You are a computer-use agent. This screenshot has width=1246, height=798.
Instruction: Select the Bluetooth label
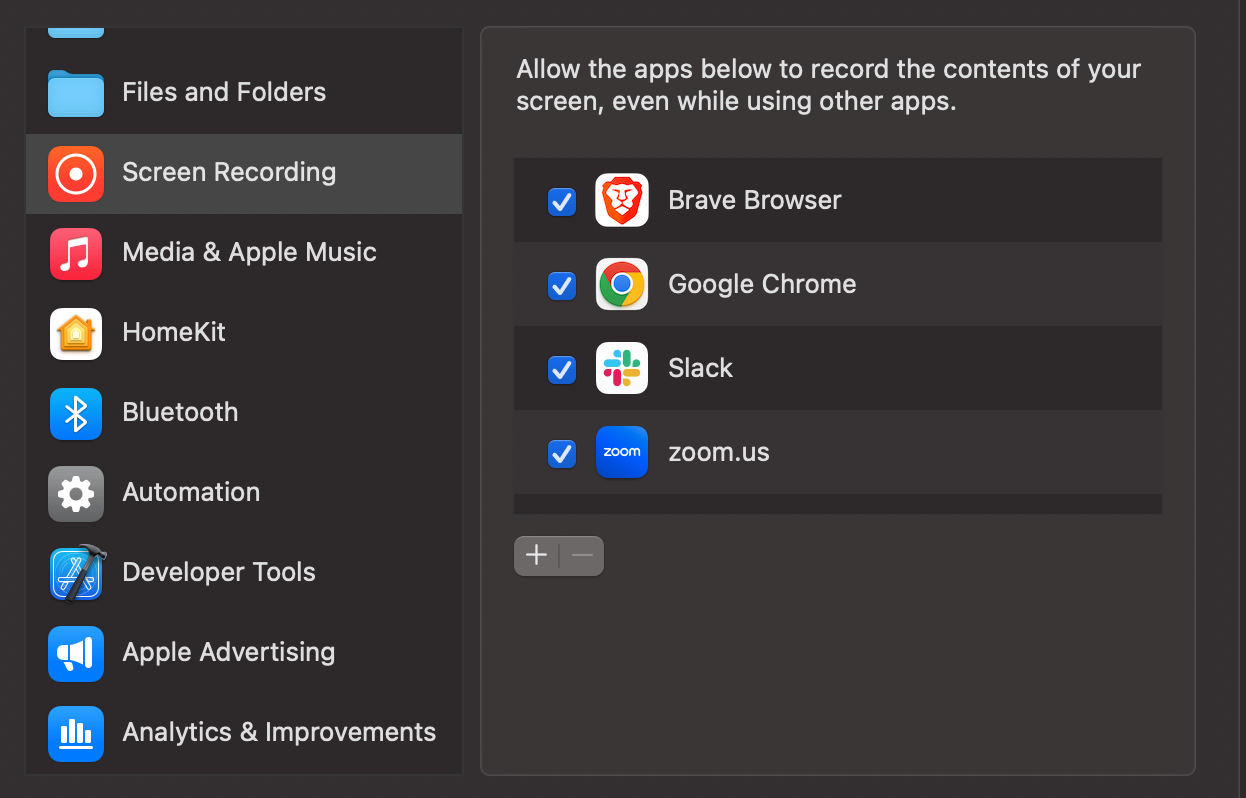[180, 412]
